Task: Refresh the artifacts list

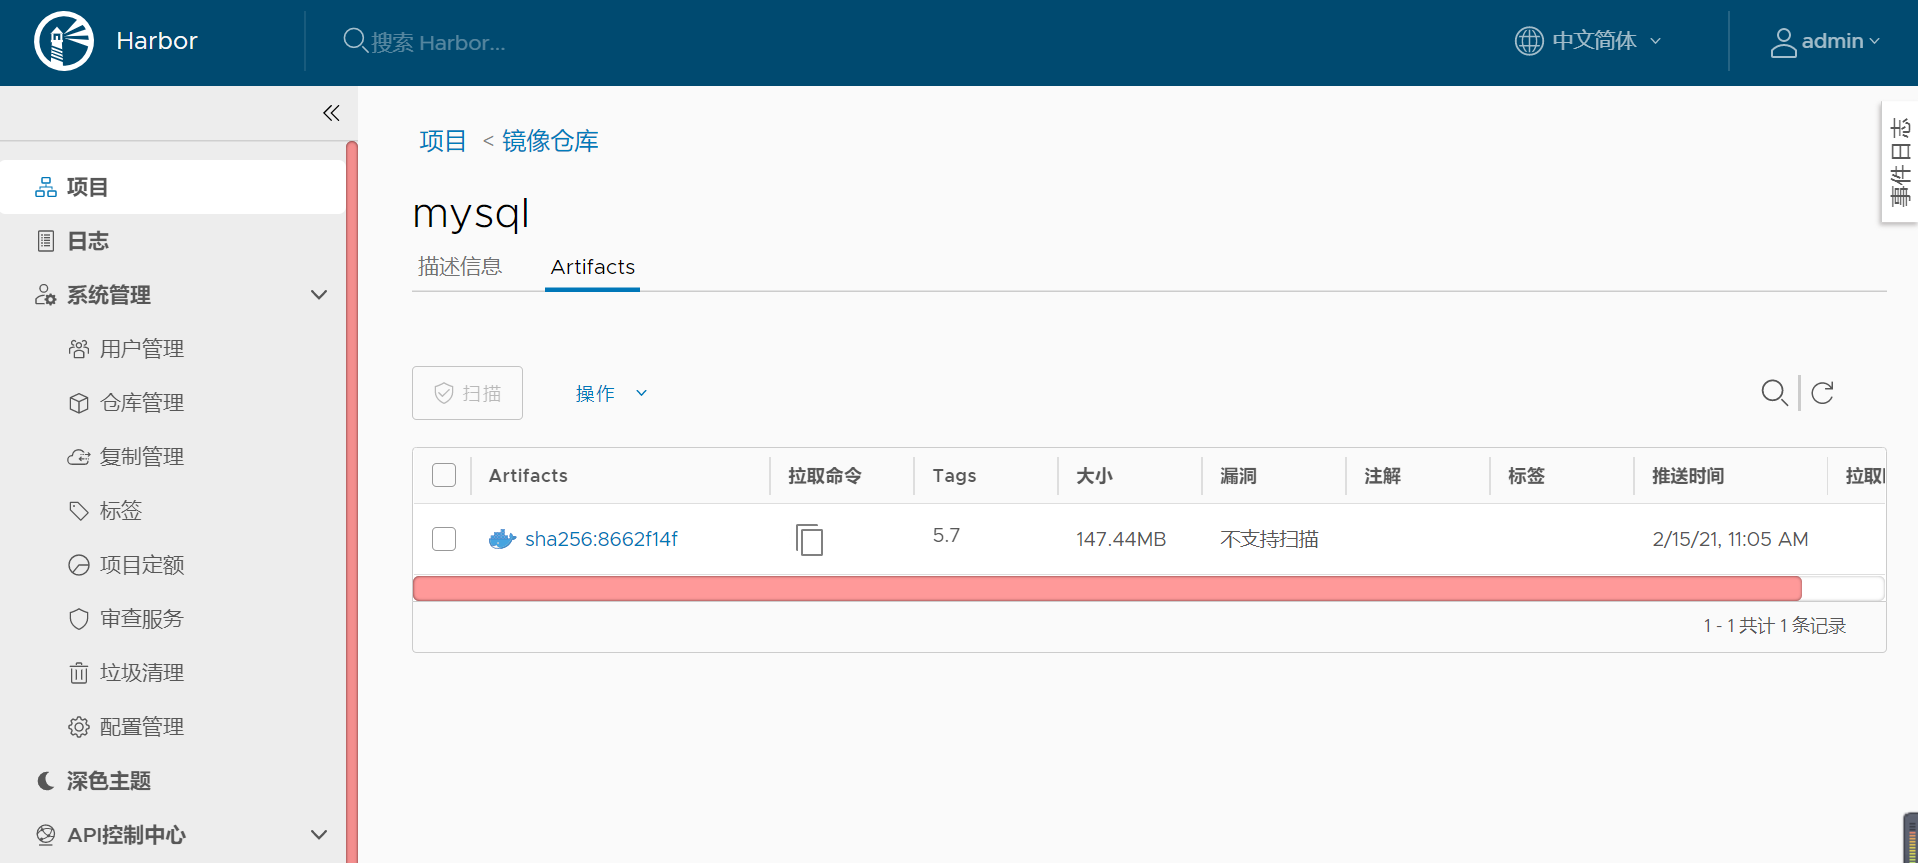Action: pyautogui.click(x=1822, y=393)
